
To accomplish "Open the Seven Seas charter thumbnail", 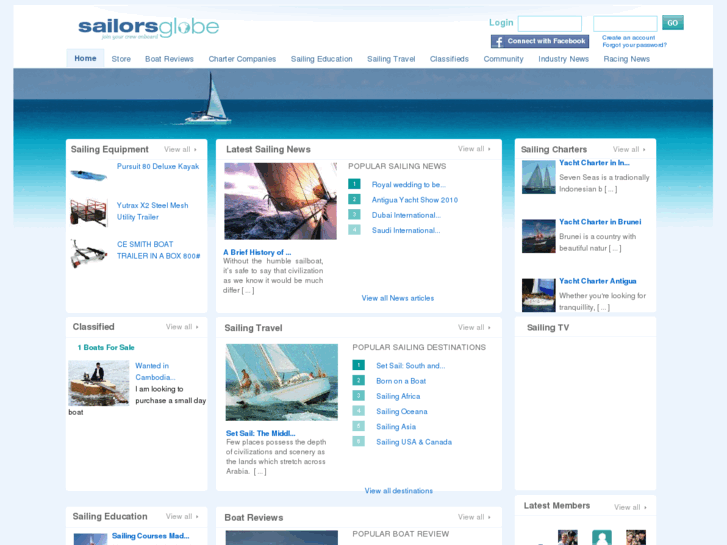I will click(538, 177).
